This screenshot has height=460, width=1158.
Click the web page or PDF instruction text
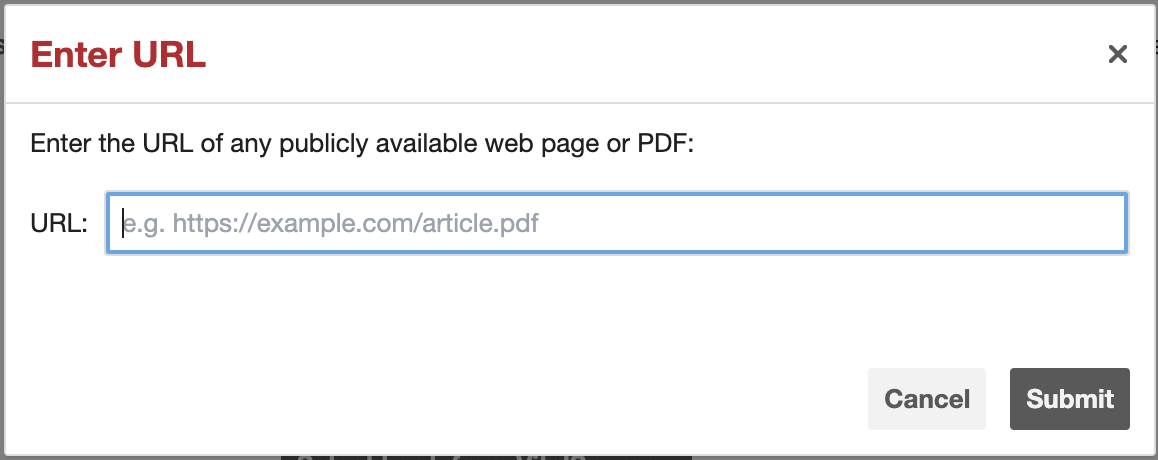[x=362, y=143]
